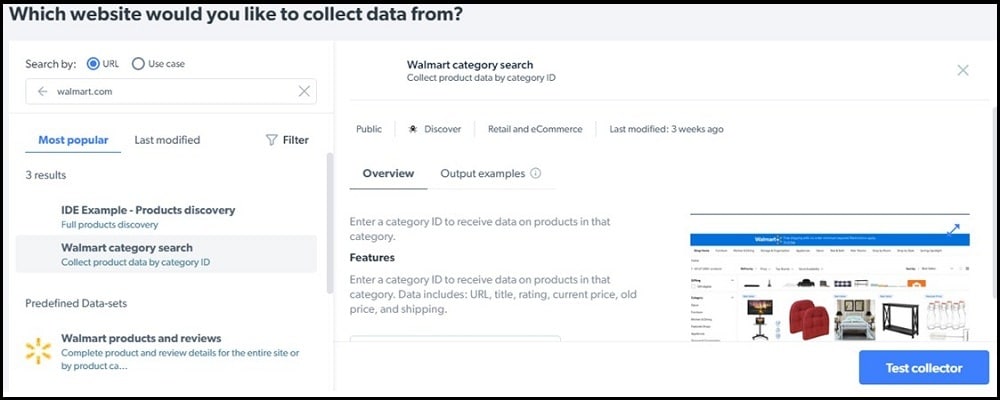
Task: Click the 3 results count text
Action: tap(45, 175)
